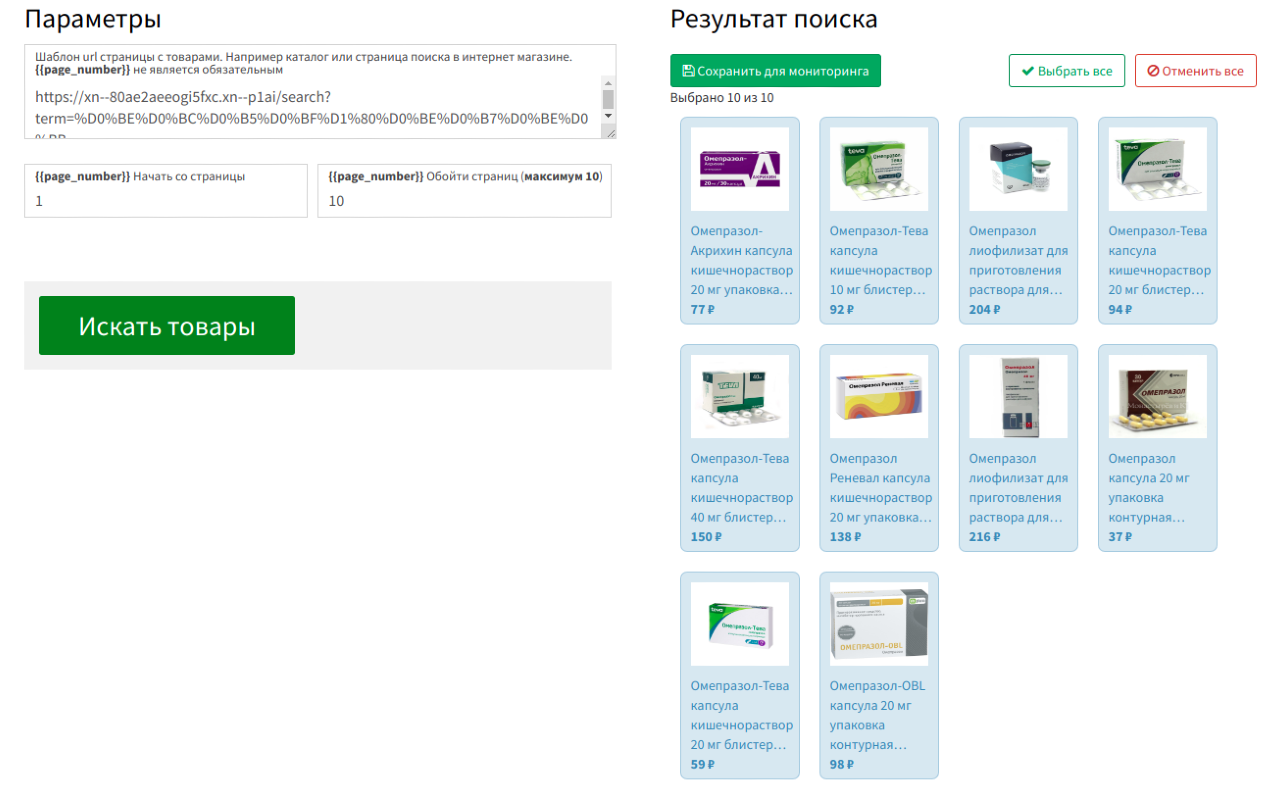Click the price 204 ₽
The width and height of the screenshot is (1280, 800).
(985, 309)
